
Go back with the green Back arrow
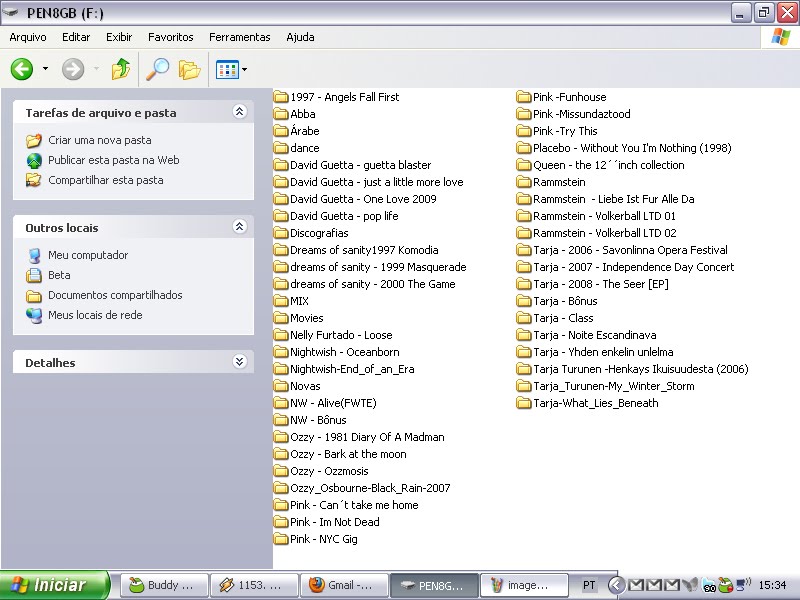(x=22, y=69)
